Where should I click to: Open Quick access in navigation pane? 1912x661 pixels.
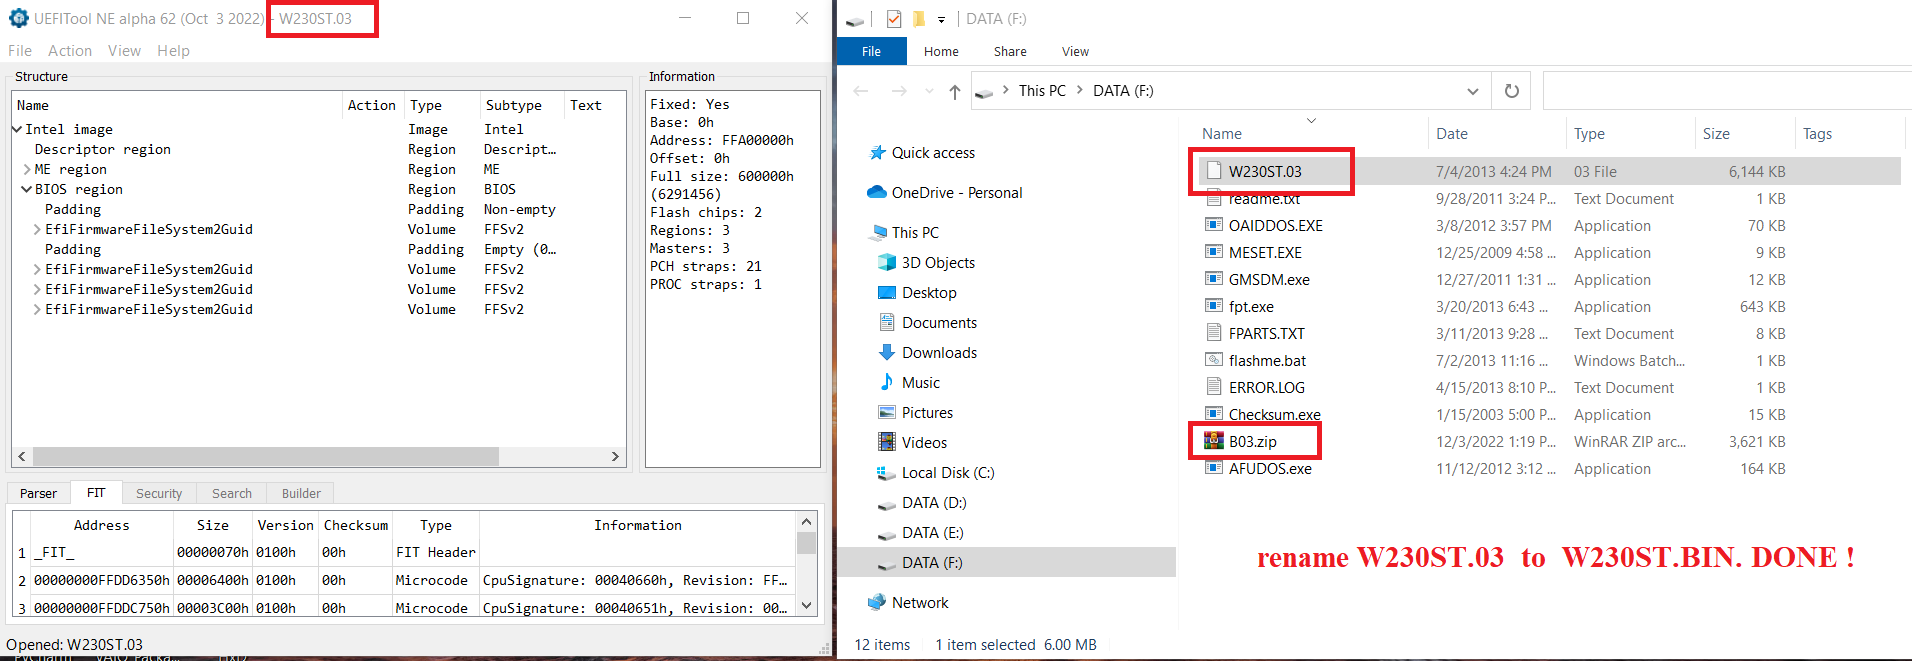tap(933, 153)
